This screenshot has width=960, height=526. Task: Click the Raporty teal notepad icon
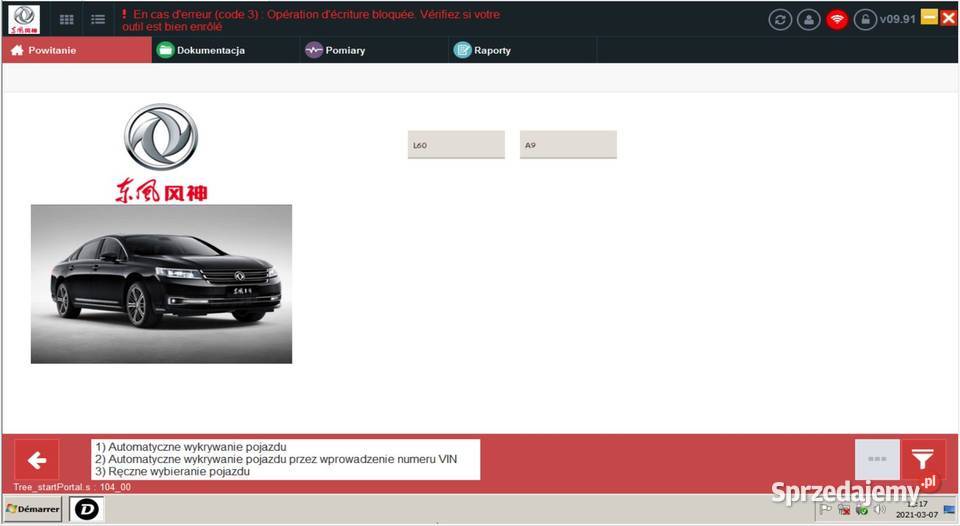coord(462,50)
